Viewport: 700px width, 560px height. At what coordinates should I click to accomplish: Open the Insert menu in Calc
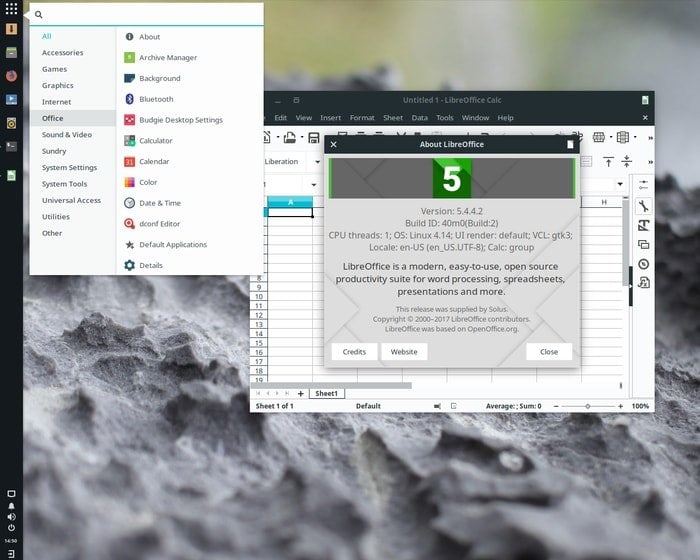(330, 117)
